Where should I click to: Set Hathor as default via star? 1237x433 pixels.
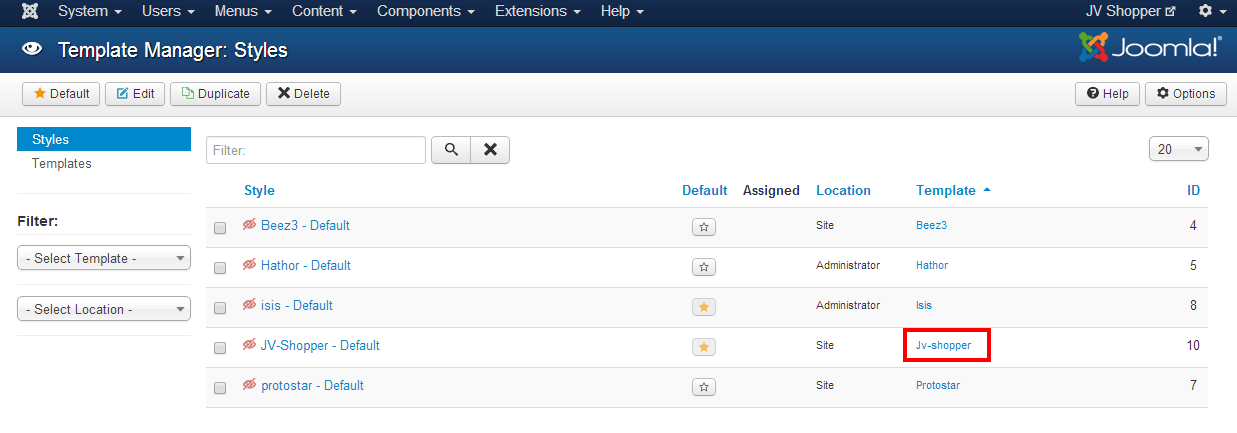pos(704,267)
